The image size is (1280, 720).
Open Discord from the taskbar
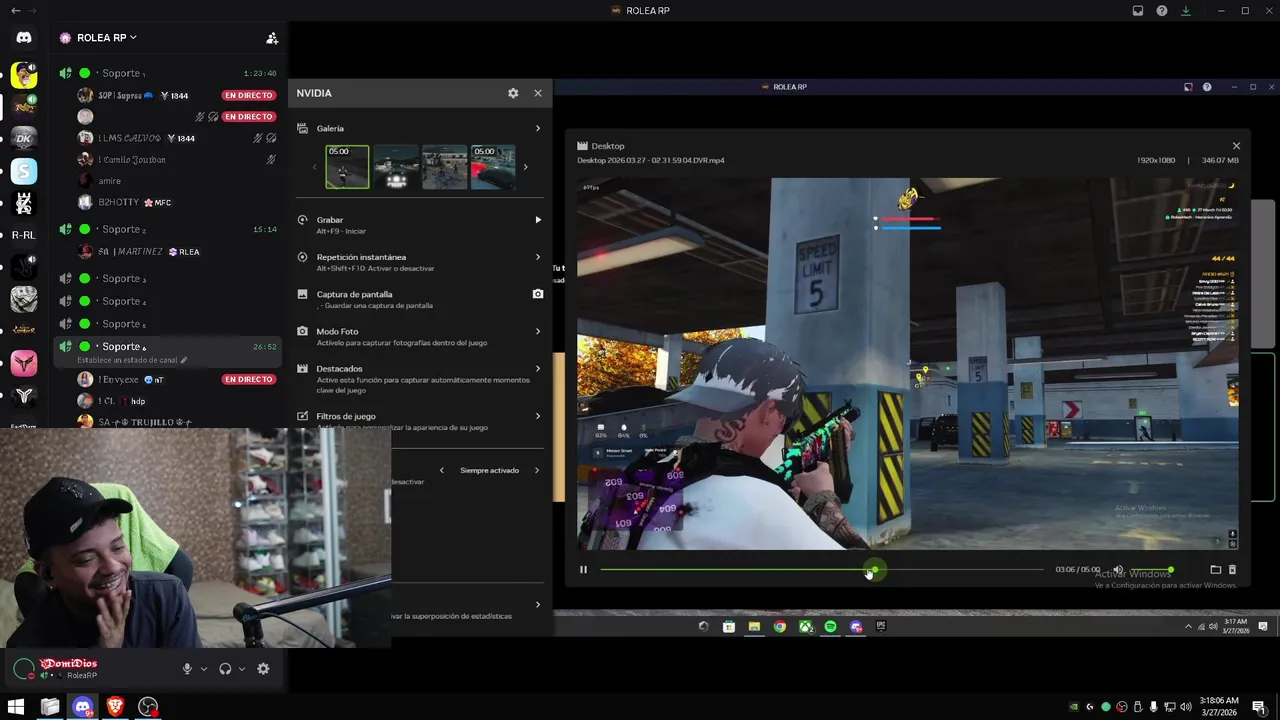coord(82,707)
